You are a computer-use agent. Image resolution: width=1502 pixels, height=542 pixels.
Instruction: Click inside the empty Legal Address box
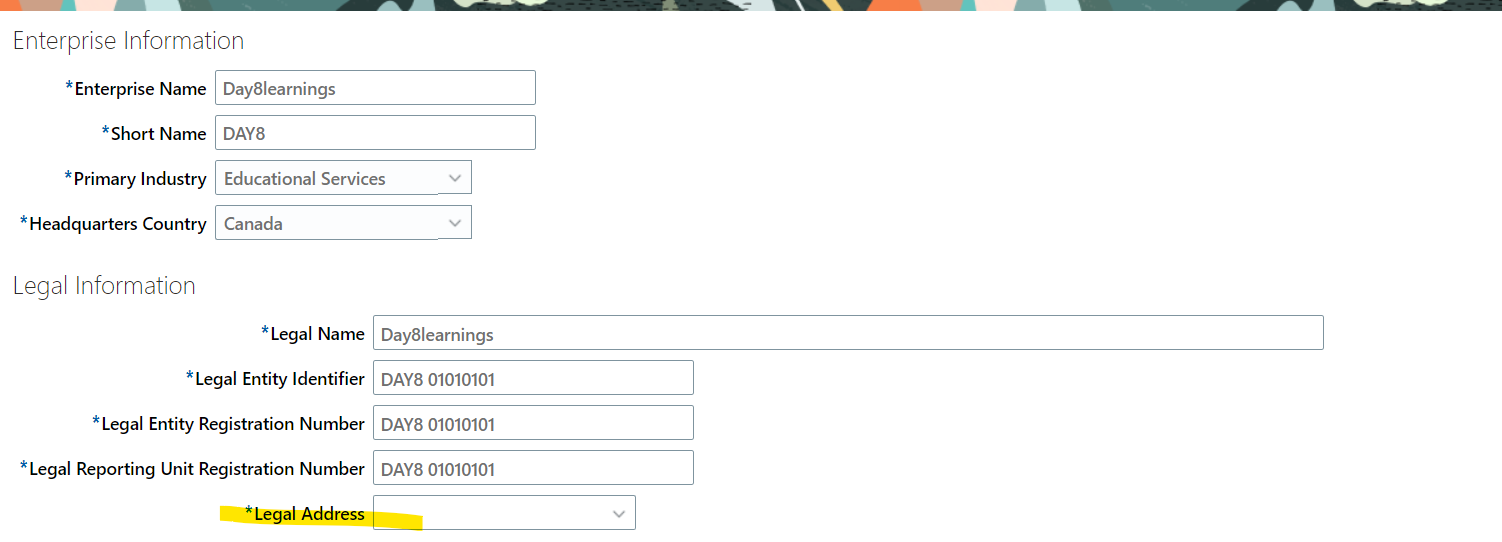tap(490, 514)
